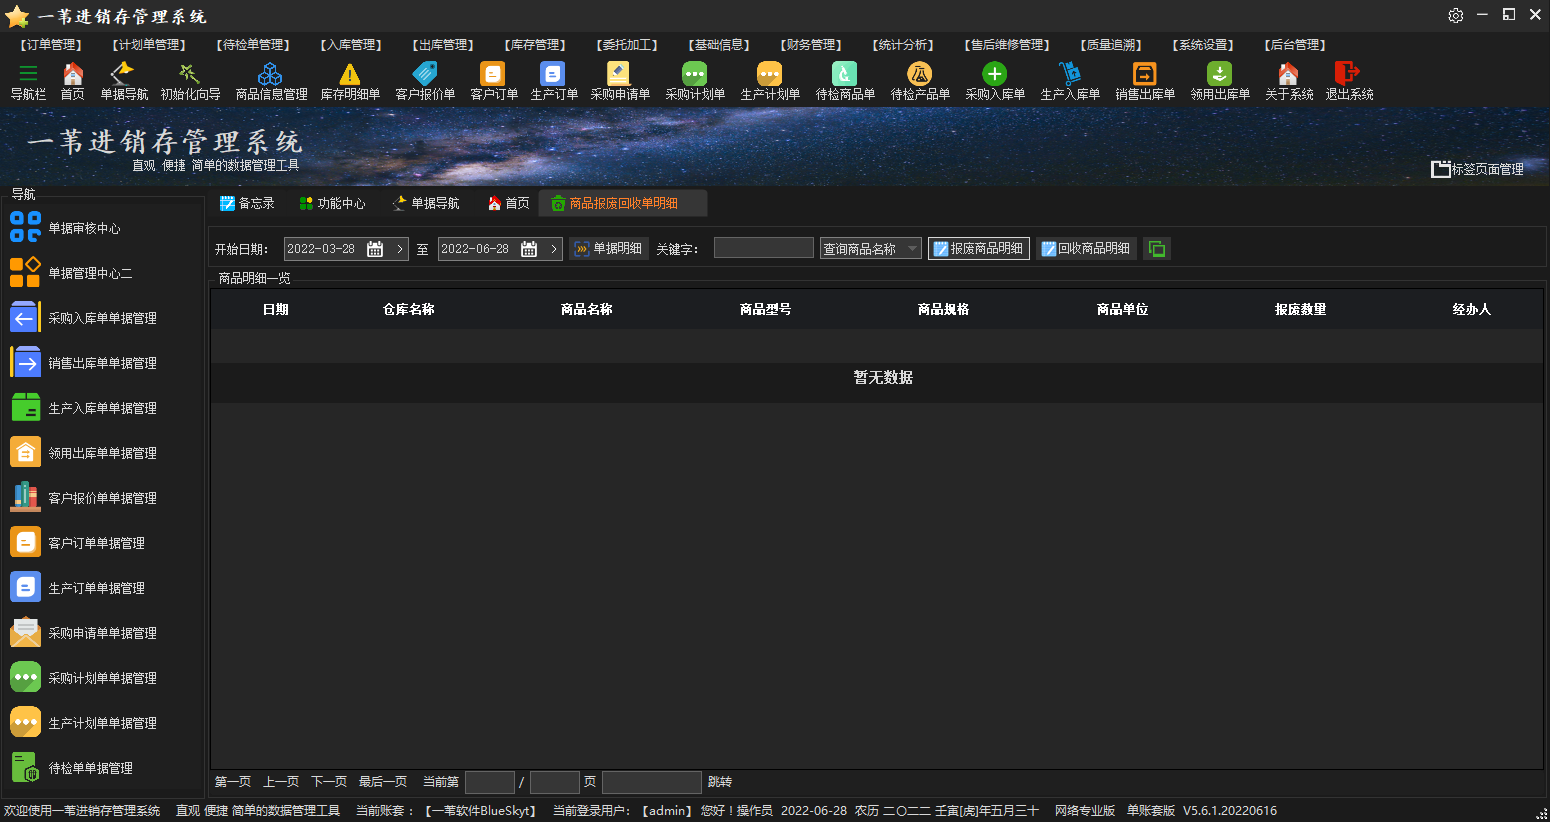
Task: Click the green copy icon beside 回收商品明细
Action: (x=1157, y=249)
